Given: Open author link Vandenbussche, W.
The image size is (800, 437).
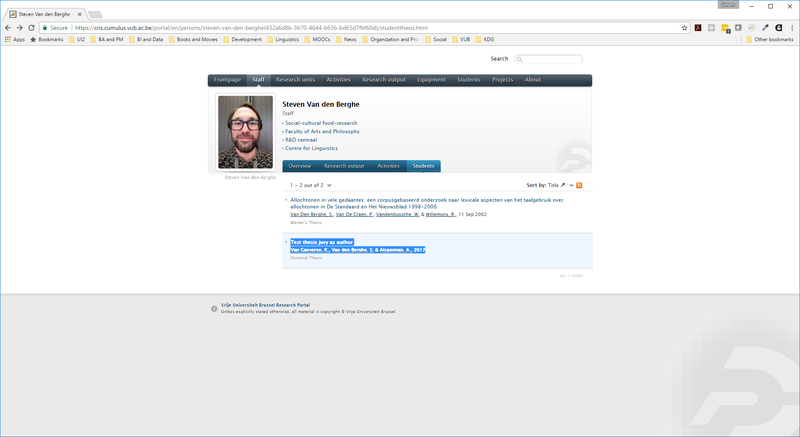Looking at the screenshot, I should 397,214.
